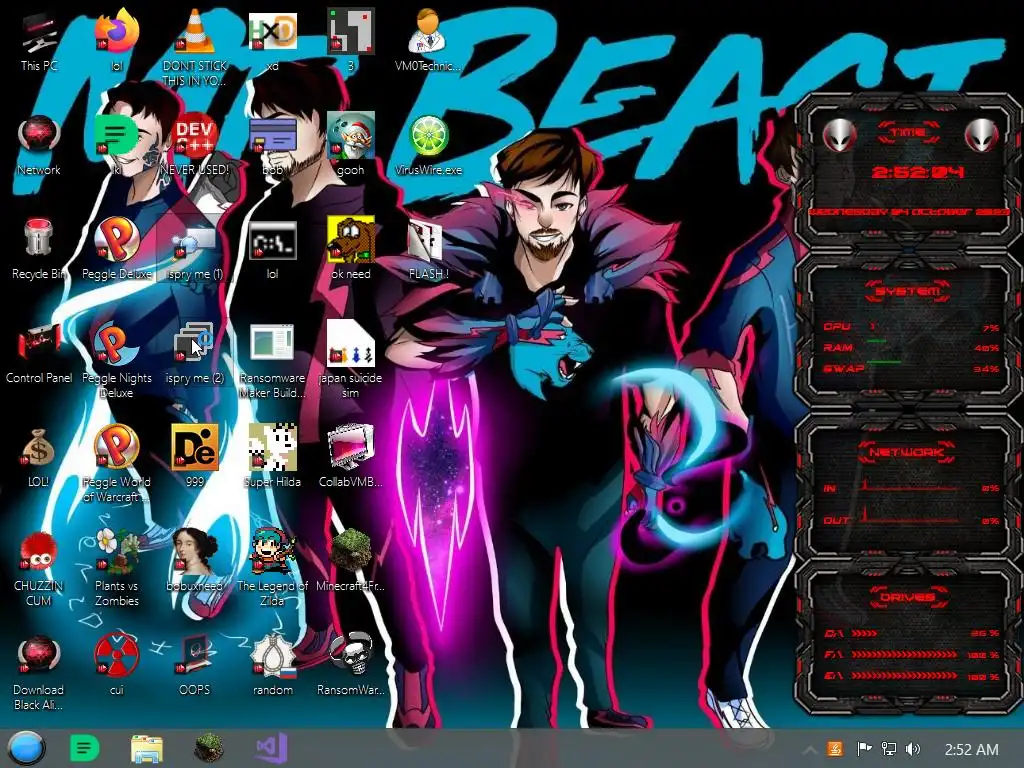The width and height of the screenshot is (1024, 768).
Task: Select the maze icon labeled 3
Action: [x=351, y=31]
